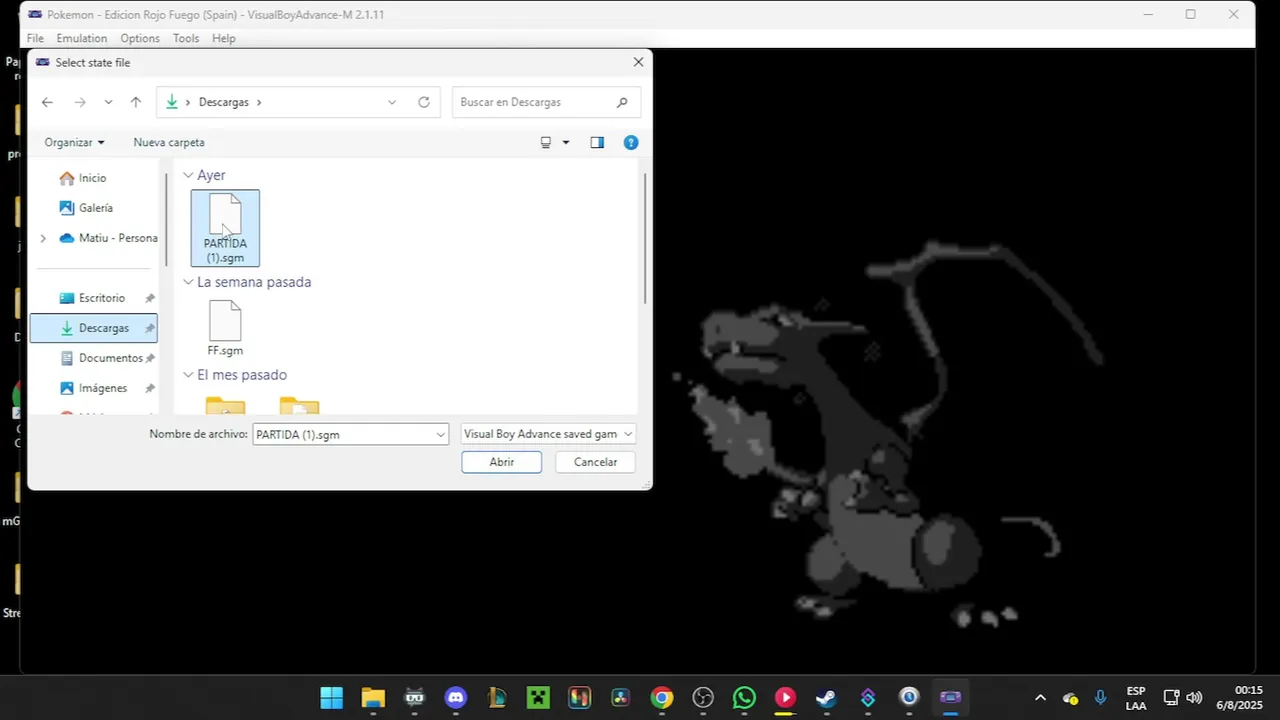Open the filename combo box dropdown arrow
This screenshot has width=1280, height=720.
pos(441,434)
